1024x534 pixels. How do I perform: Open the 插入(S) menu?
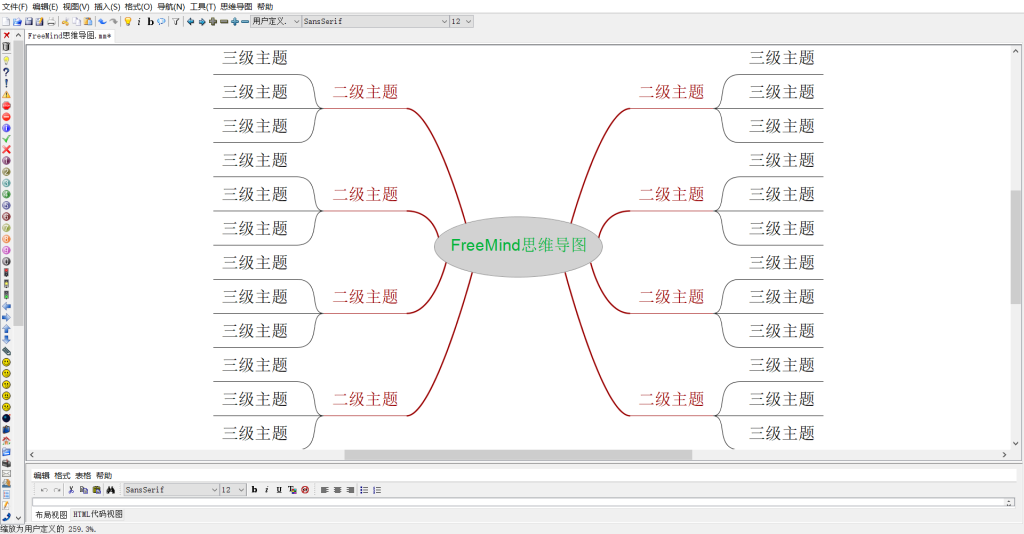tap(107, 7)
